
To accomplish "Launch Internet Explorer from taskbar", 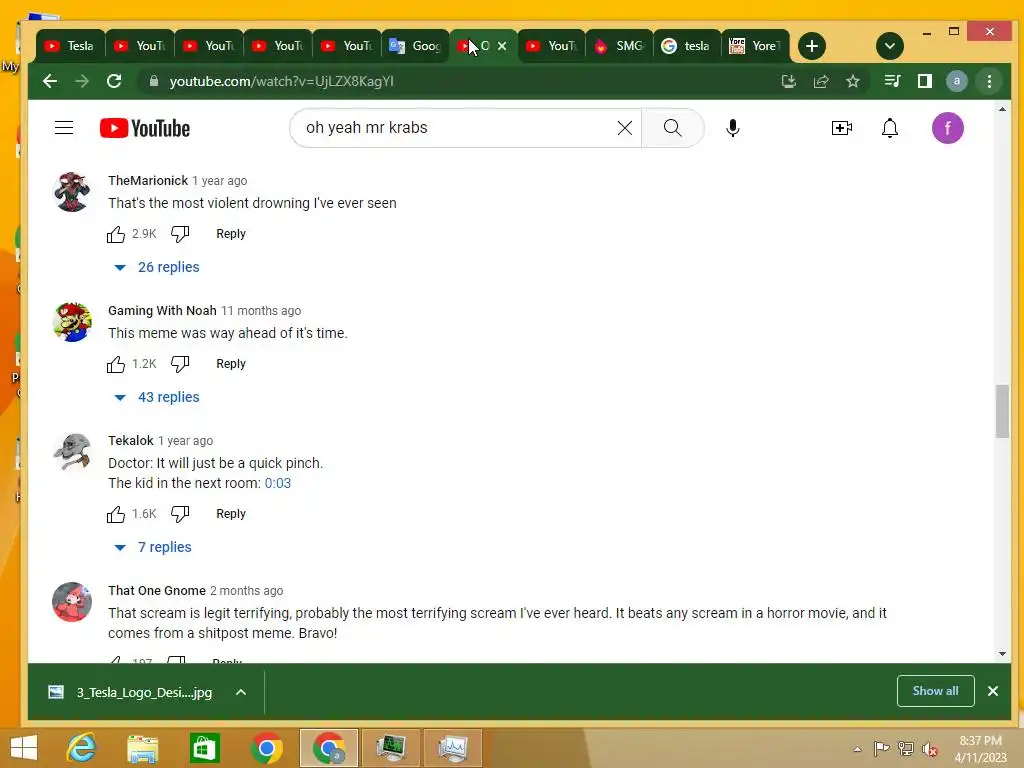I will click(82, 748).
